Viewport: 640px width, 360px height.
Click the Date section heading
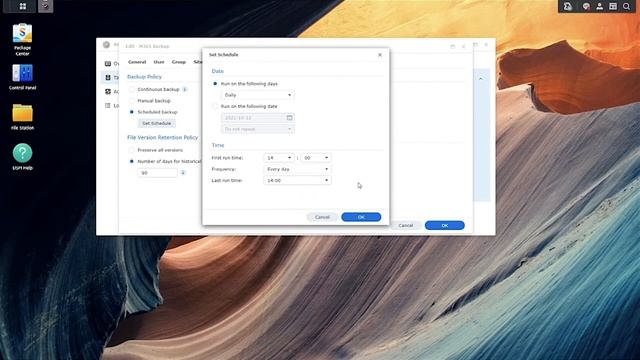point(218,71)
